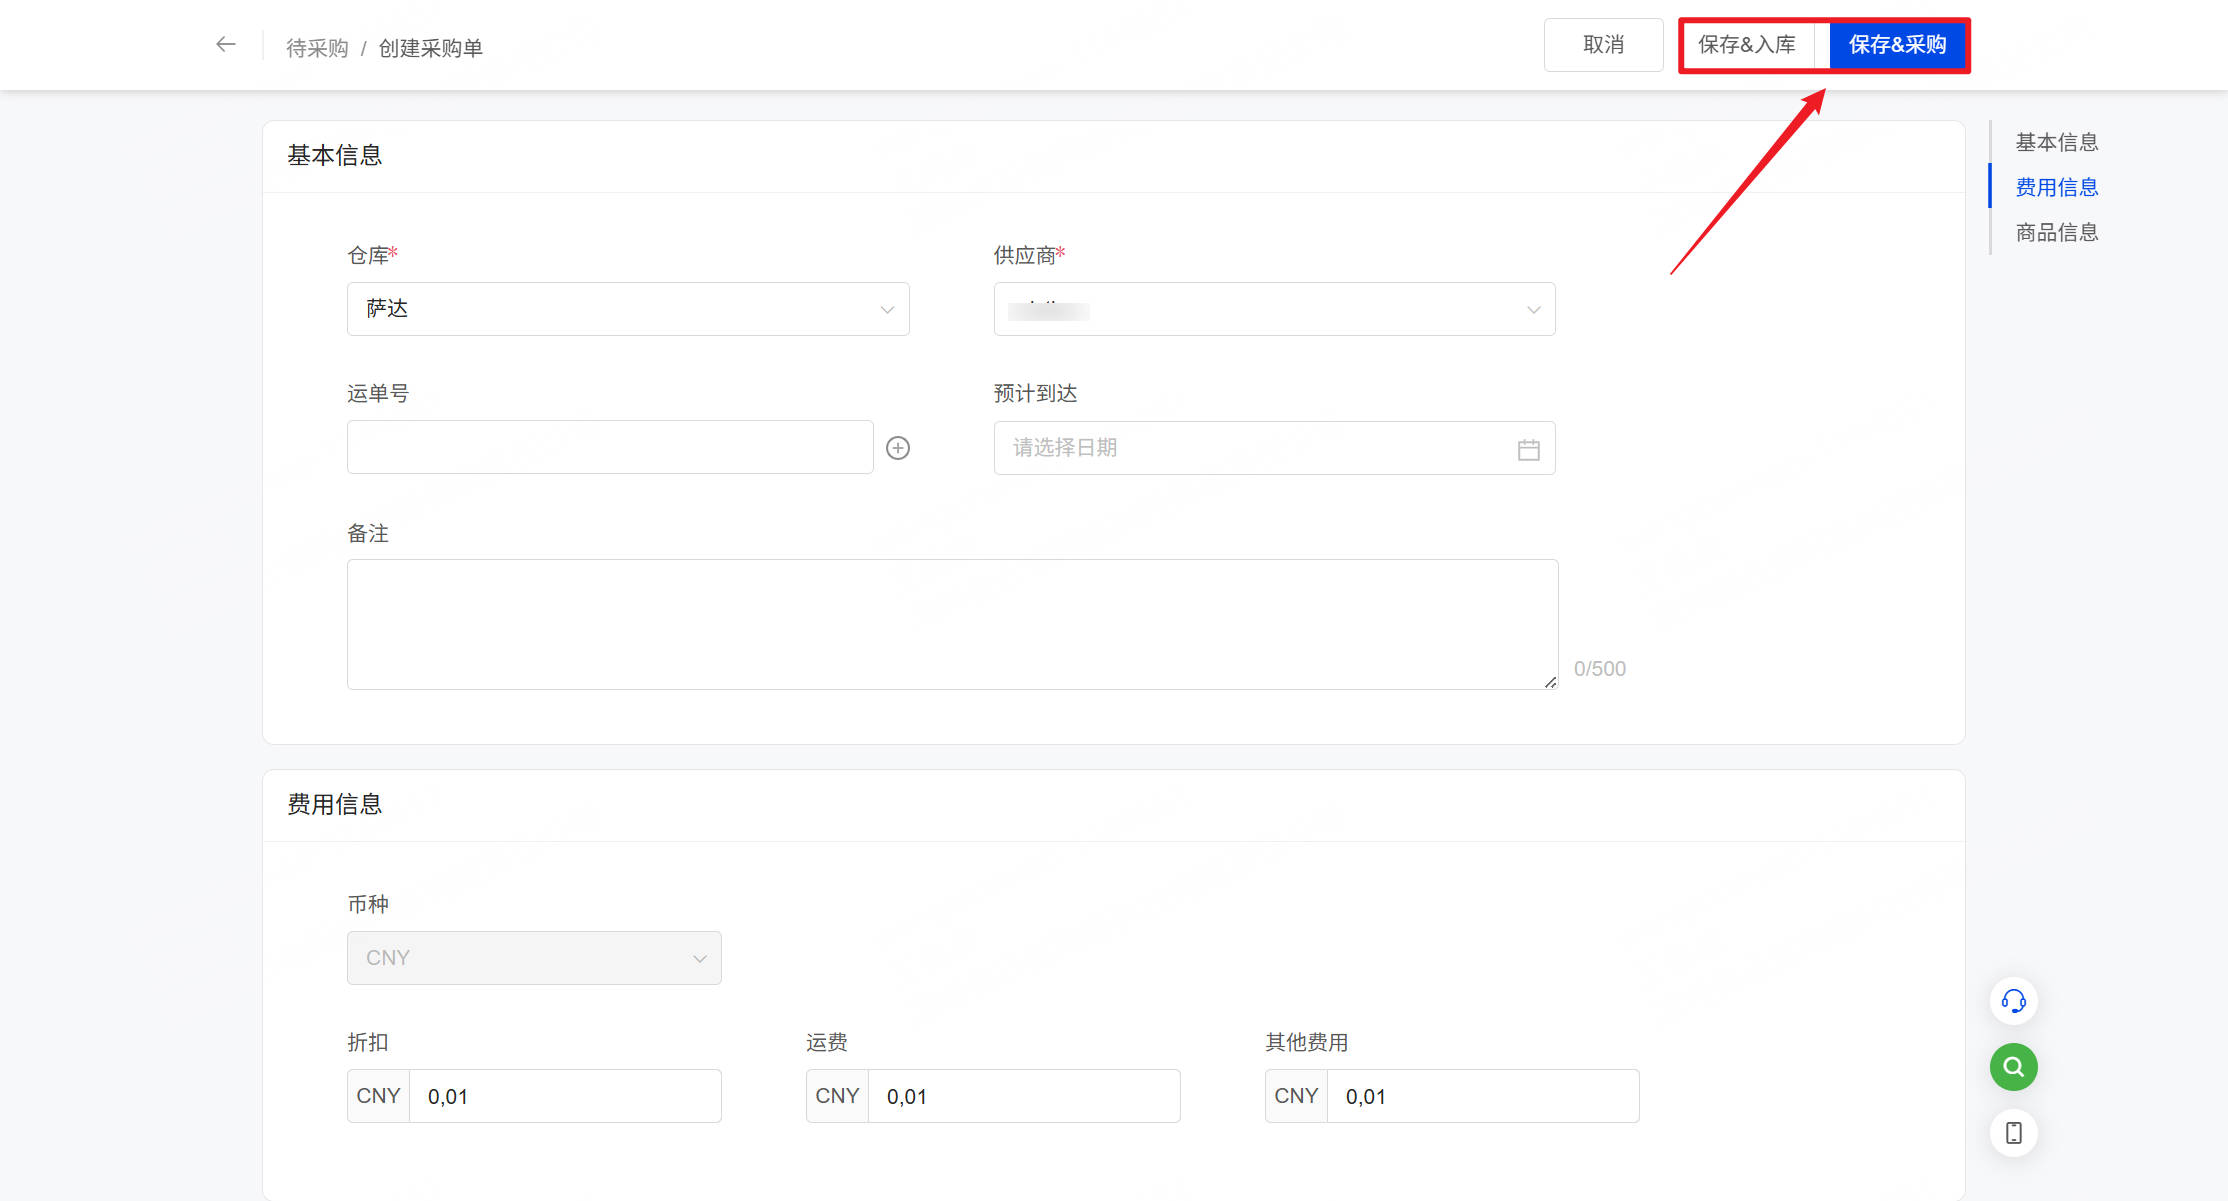Jump to 基本信息 section in side nav
The width and height of the screenshot is (2228, 1201).
(2056, 142)
